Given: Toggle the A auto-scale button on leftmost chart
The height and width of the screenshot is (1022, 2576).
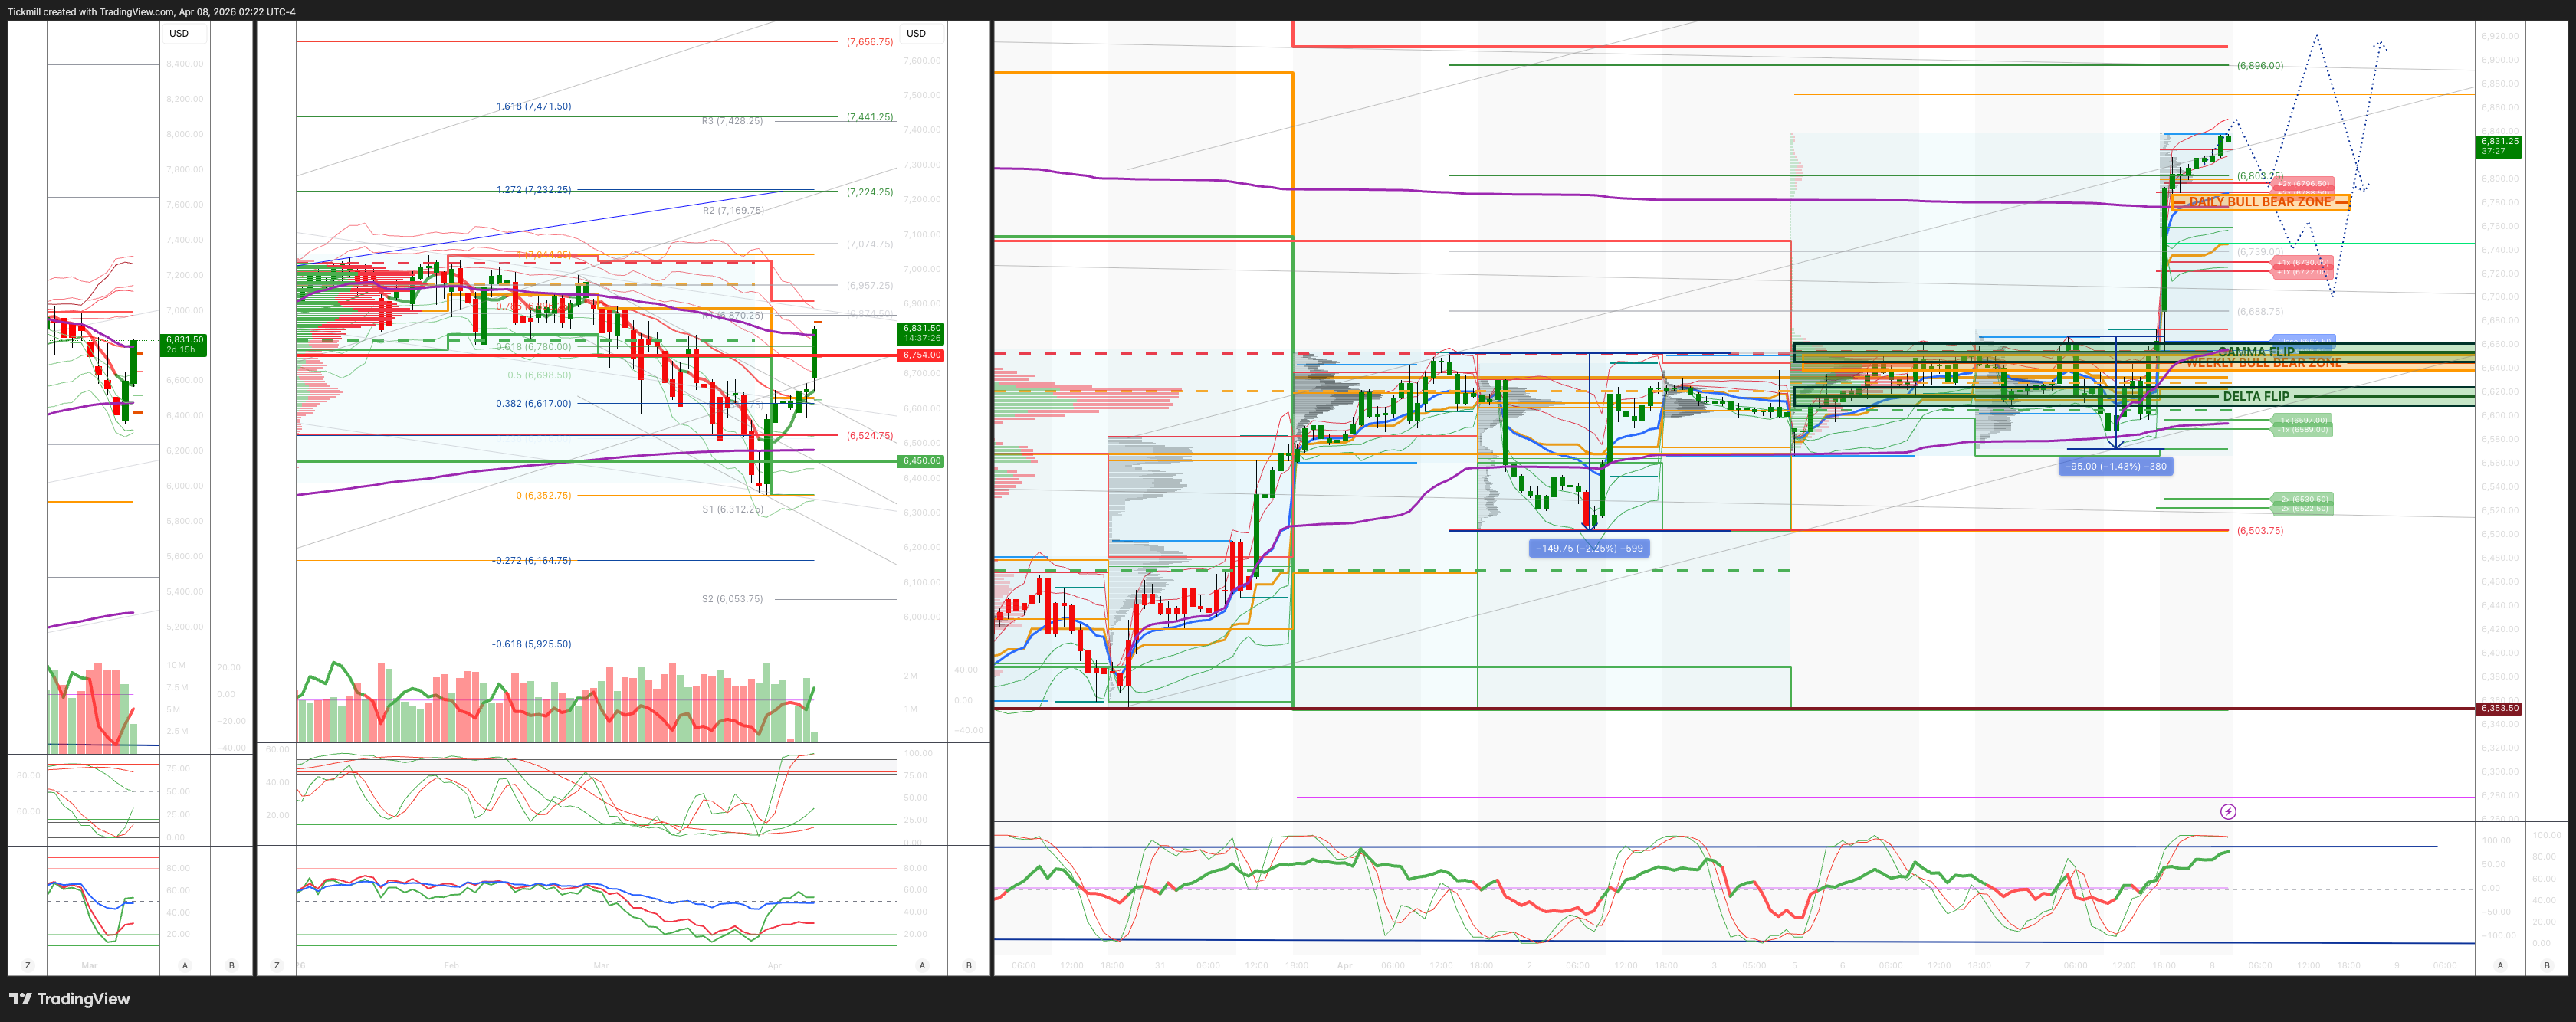Looking at the screenshot, I should (x=184, y=965).
